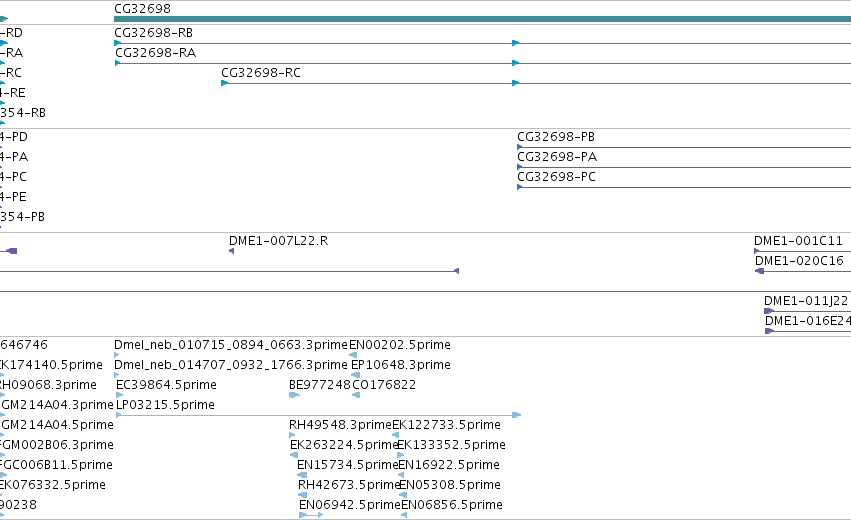
Task: Select EST CO176822 label
Action: [384, 385]
